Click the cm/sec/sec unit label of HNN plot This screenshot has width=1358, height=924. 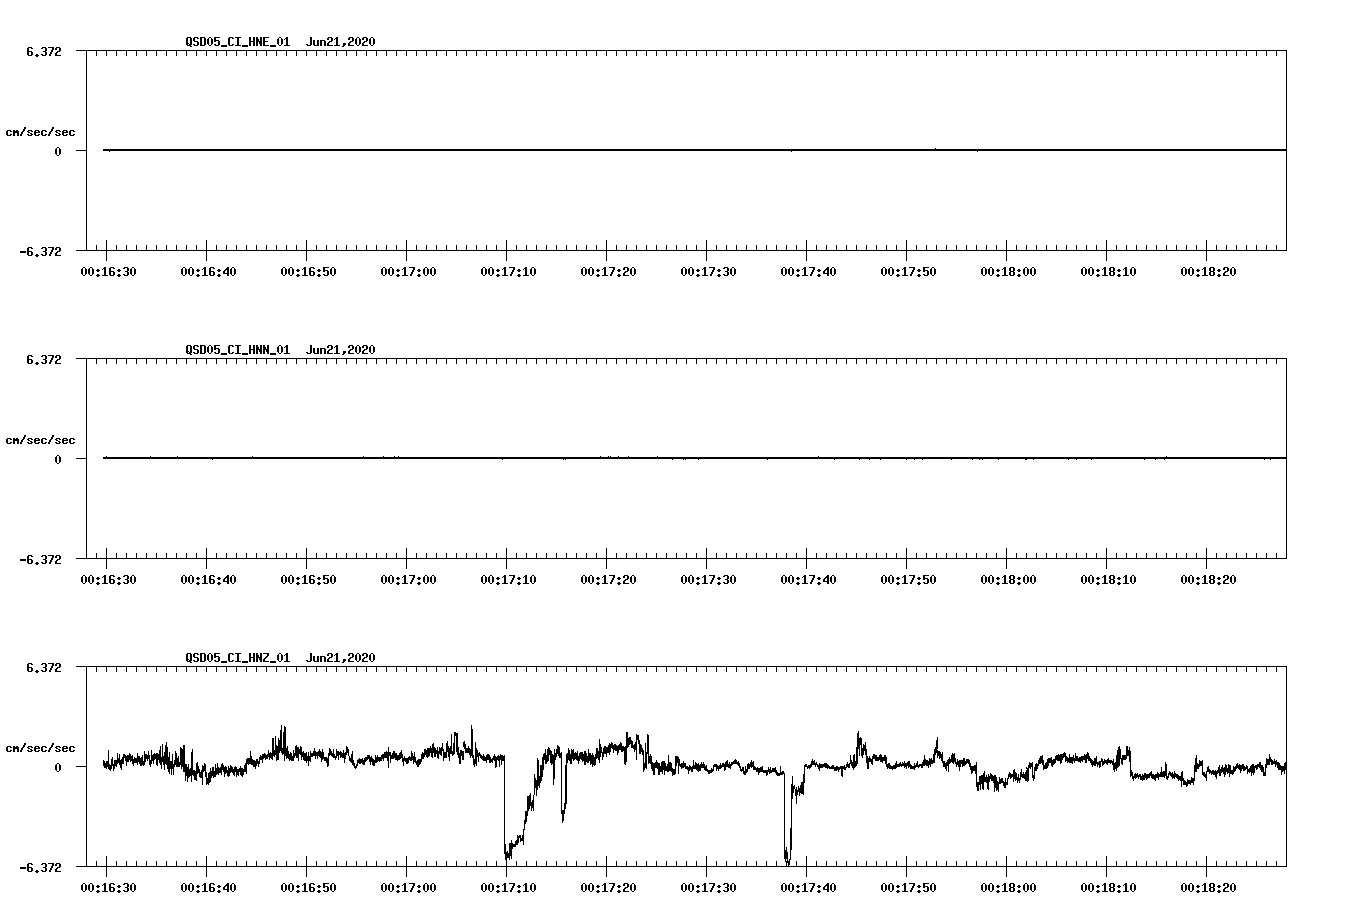pyautogui.click(x=40, y=440)
